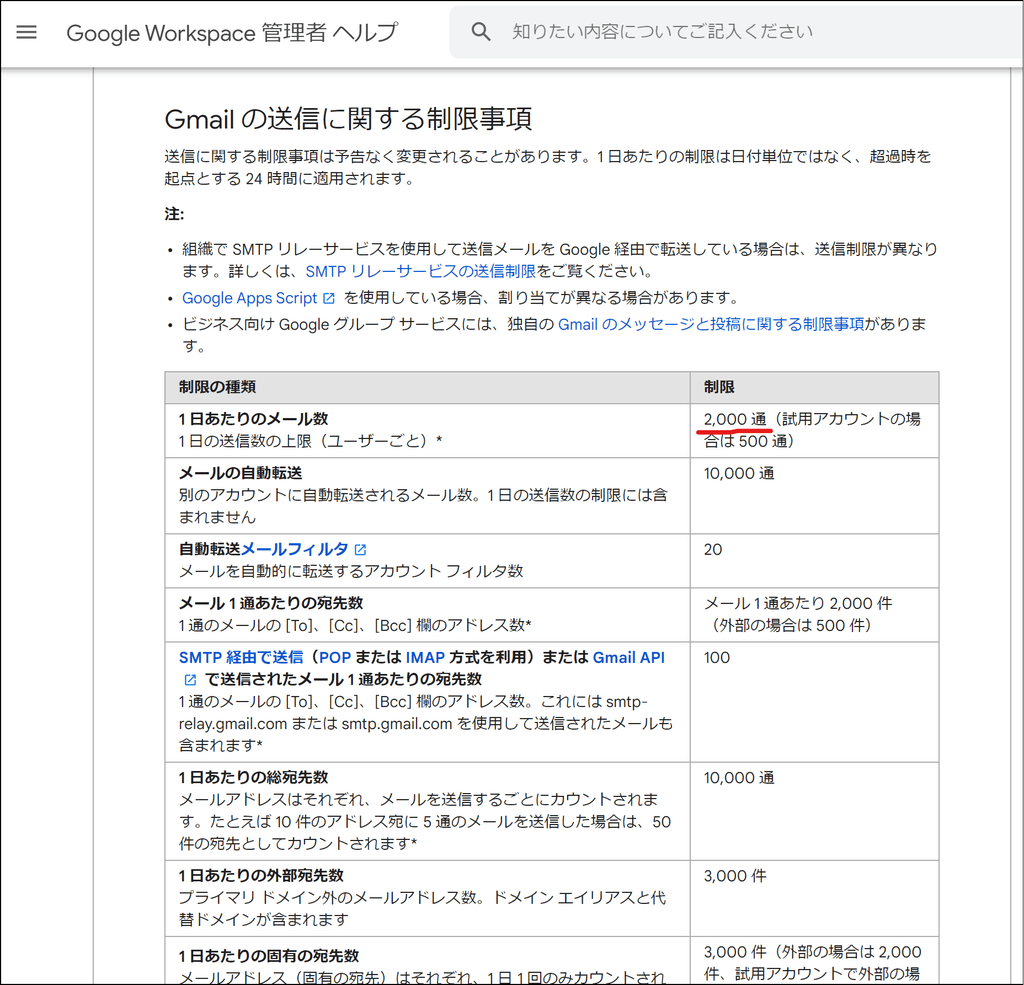
Task: Click メール 1 通あたり 2,000 件 value
Action: 798,604
